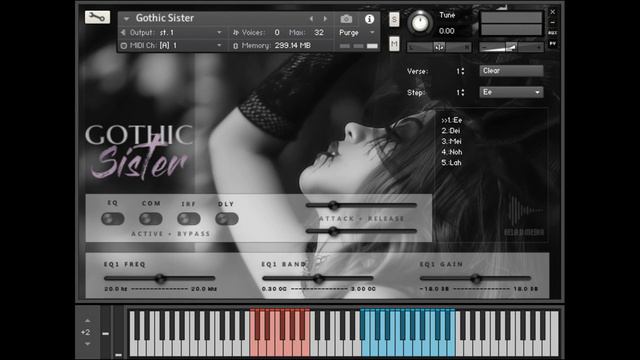The width and height of the screenshot is (640, 360).
Task: Open the Ee syllable dropdown
Action: pos(511,92)
